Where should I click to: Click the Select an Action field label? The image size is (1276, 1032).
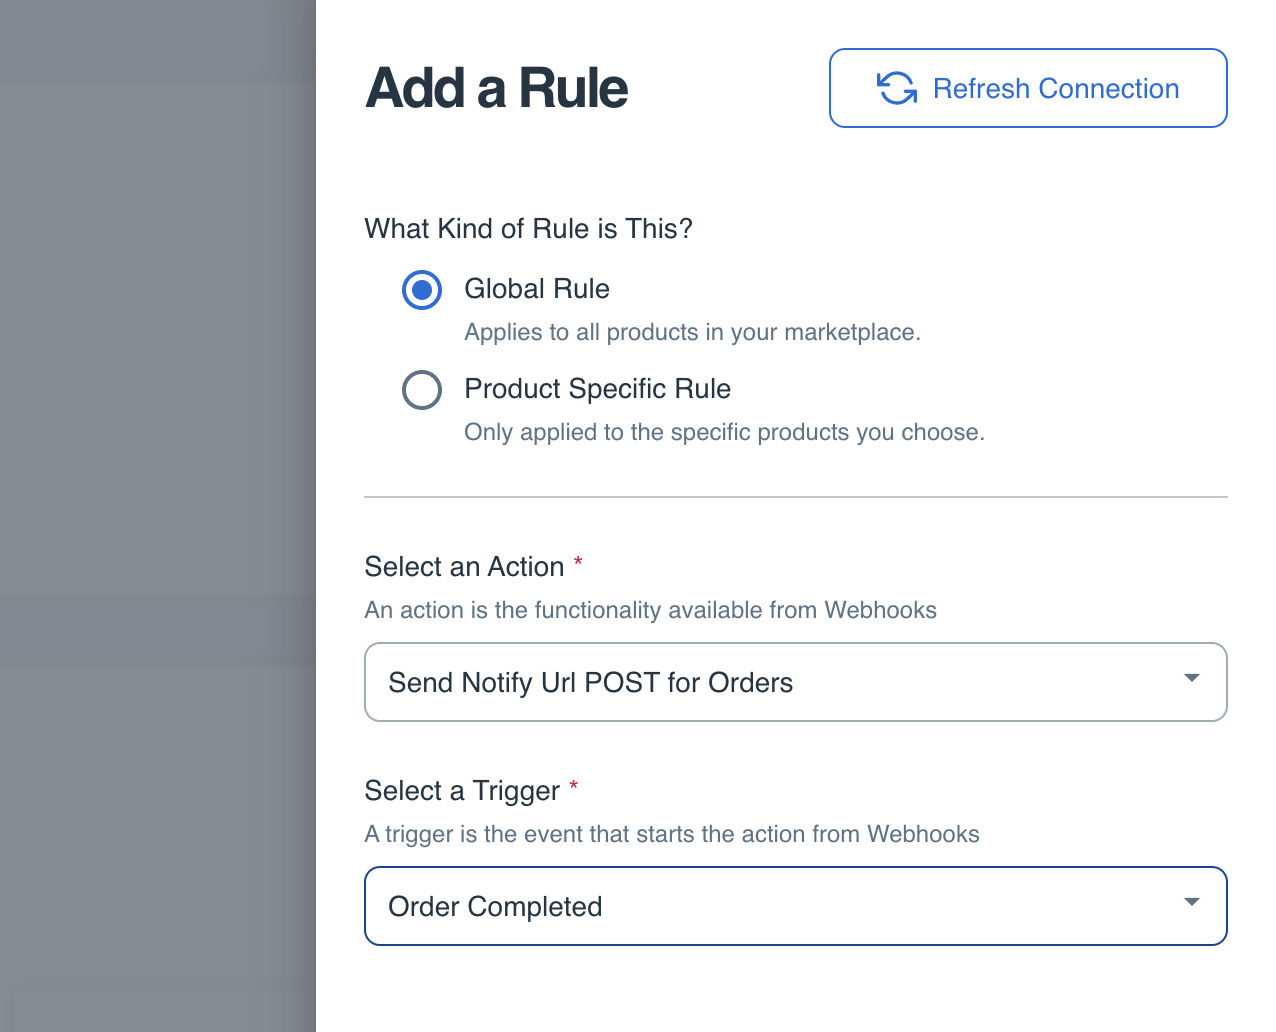pyautogui.click(x=464, y=567)
